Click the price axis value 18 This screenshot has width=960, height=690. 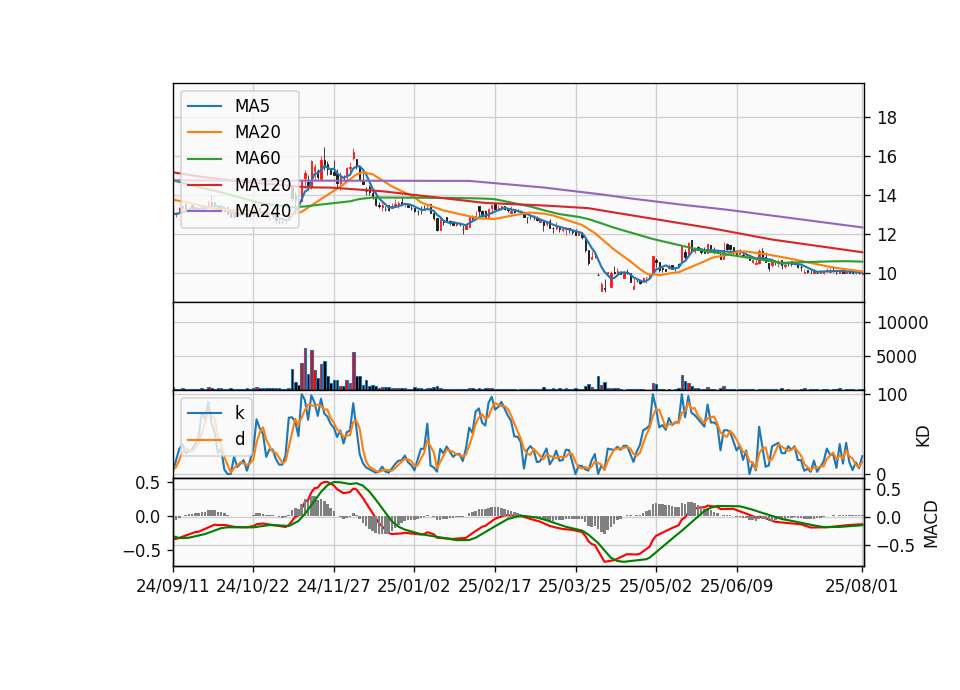(x=887, y=118)
